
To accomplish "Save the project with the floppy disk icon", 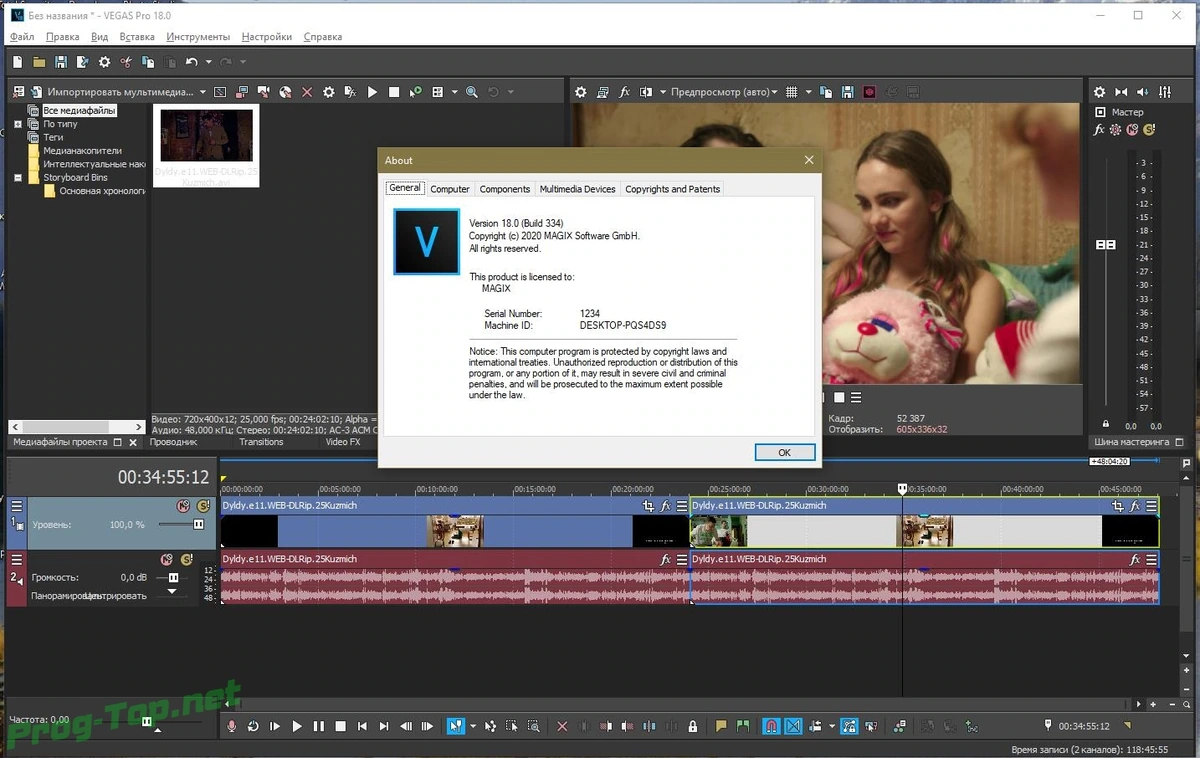I will pos(61,62).
